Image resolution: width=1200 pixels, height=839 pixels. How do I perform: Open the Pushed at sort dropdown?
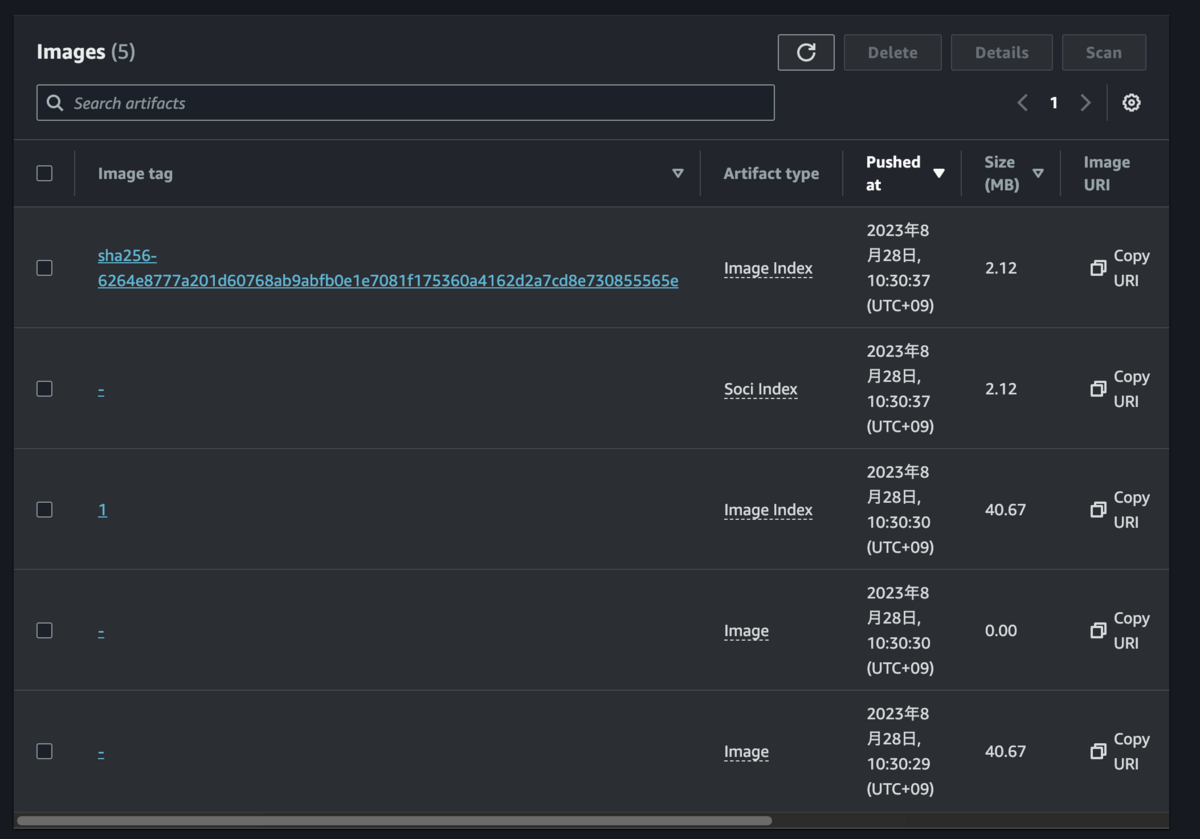coord(940,172)
